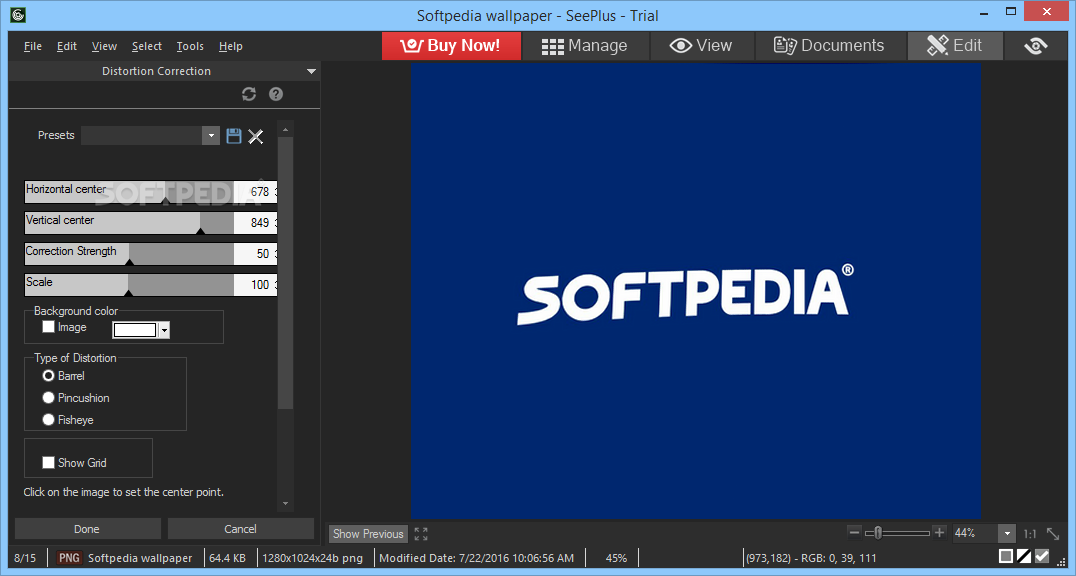Click the zoom slider handle
1076x576 pixels.
coord(878,533)
